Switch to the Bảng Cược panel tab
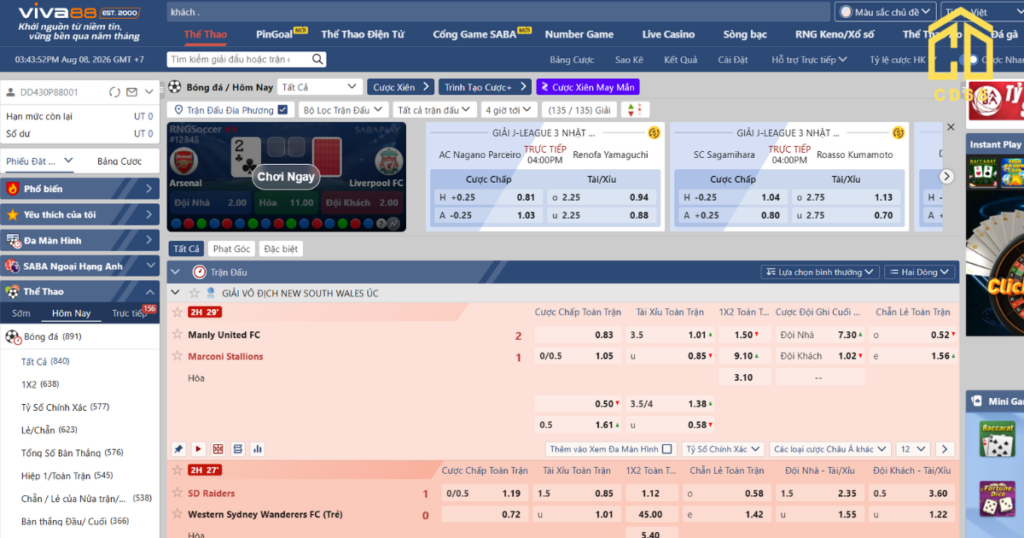1024x538 pixels. pyautogui.click(x=120, y=161)
